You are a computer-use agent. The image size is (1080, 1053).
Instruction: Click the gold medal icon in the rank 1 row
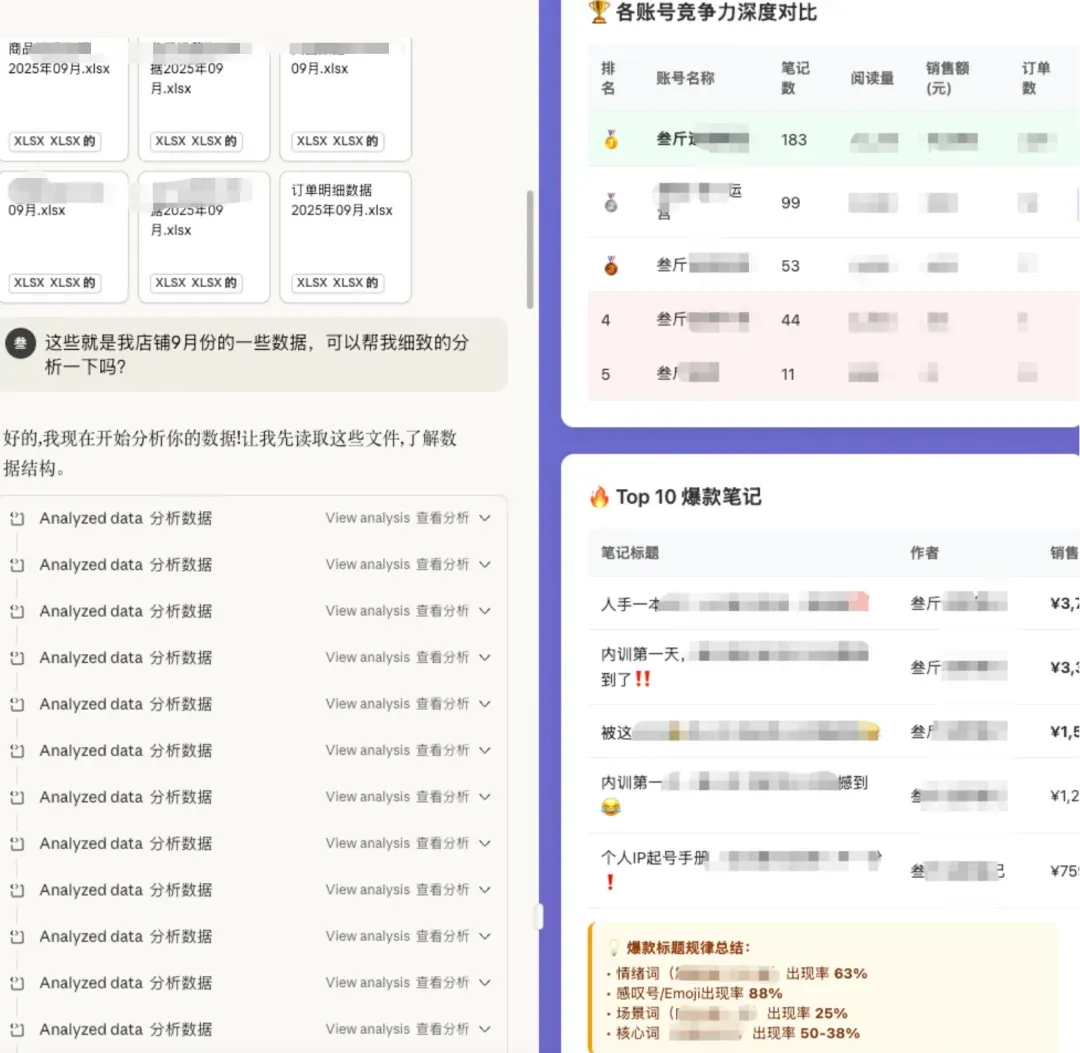tap(612, 140)
